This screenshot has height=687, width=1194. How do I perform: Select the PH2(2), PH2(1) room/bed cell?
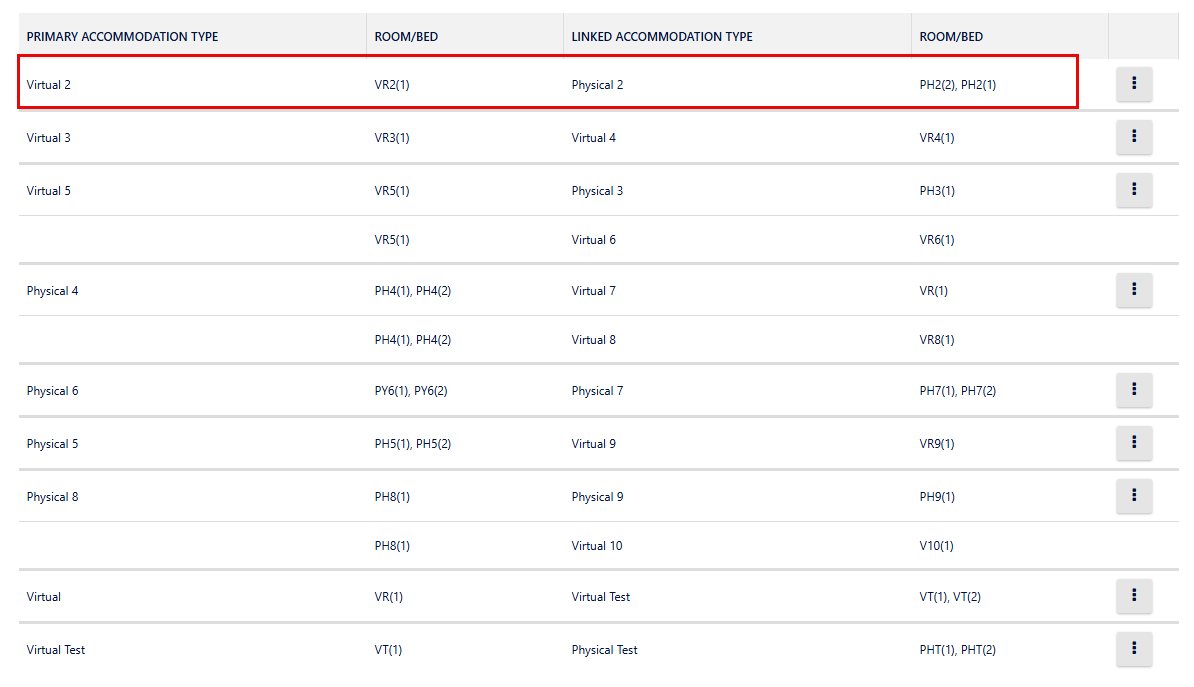(957, 85)
